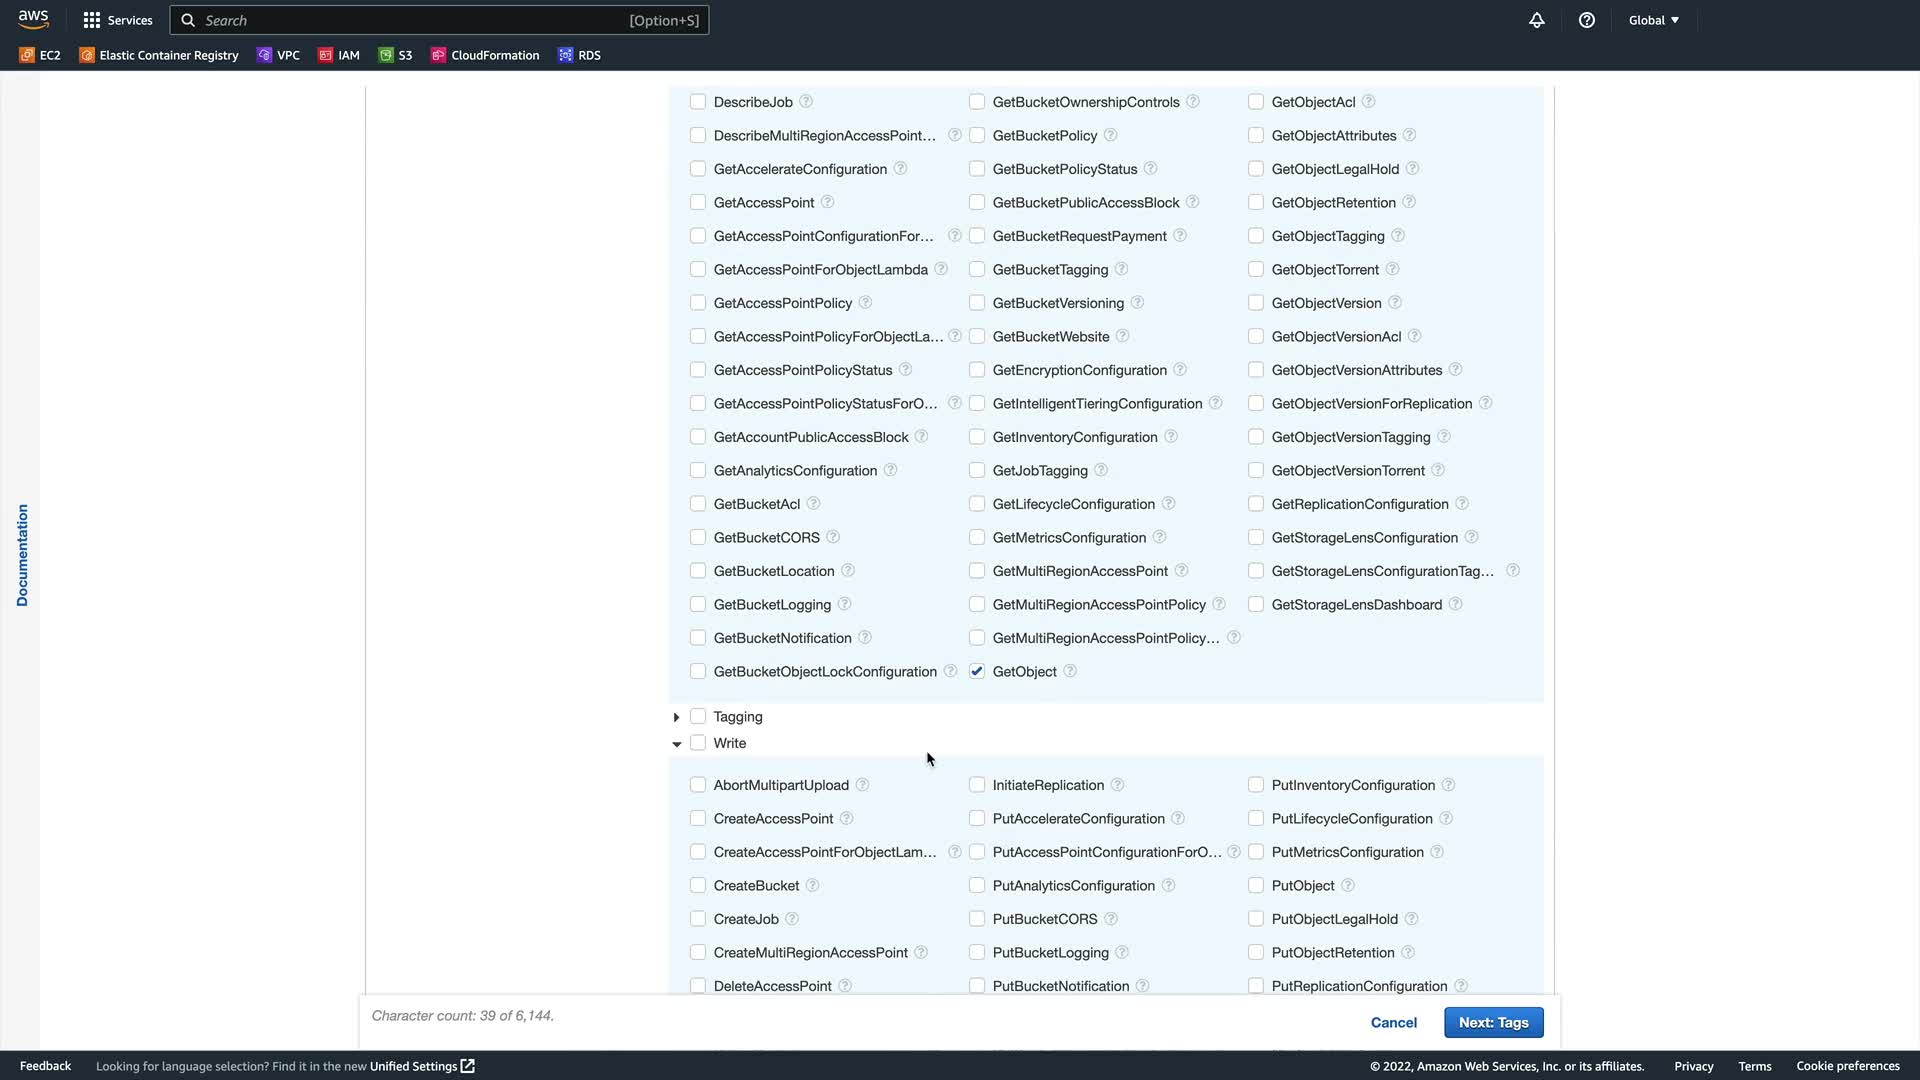Screen dimensions: 1920x1080
Task: Open EC2 shortcut in favorites bar
Action: click(x=40, y=55)
